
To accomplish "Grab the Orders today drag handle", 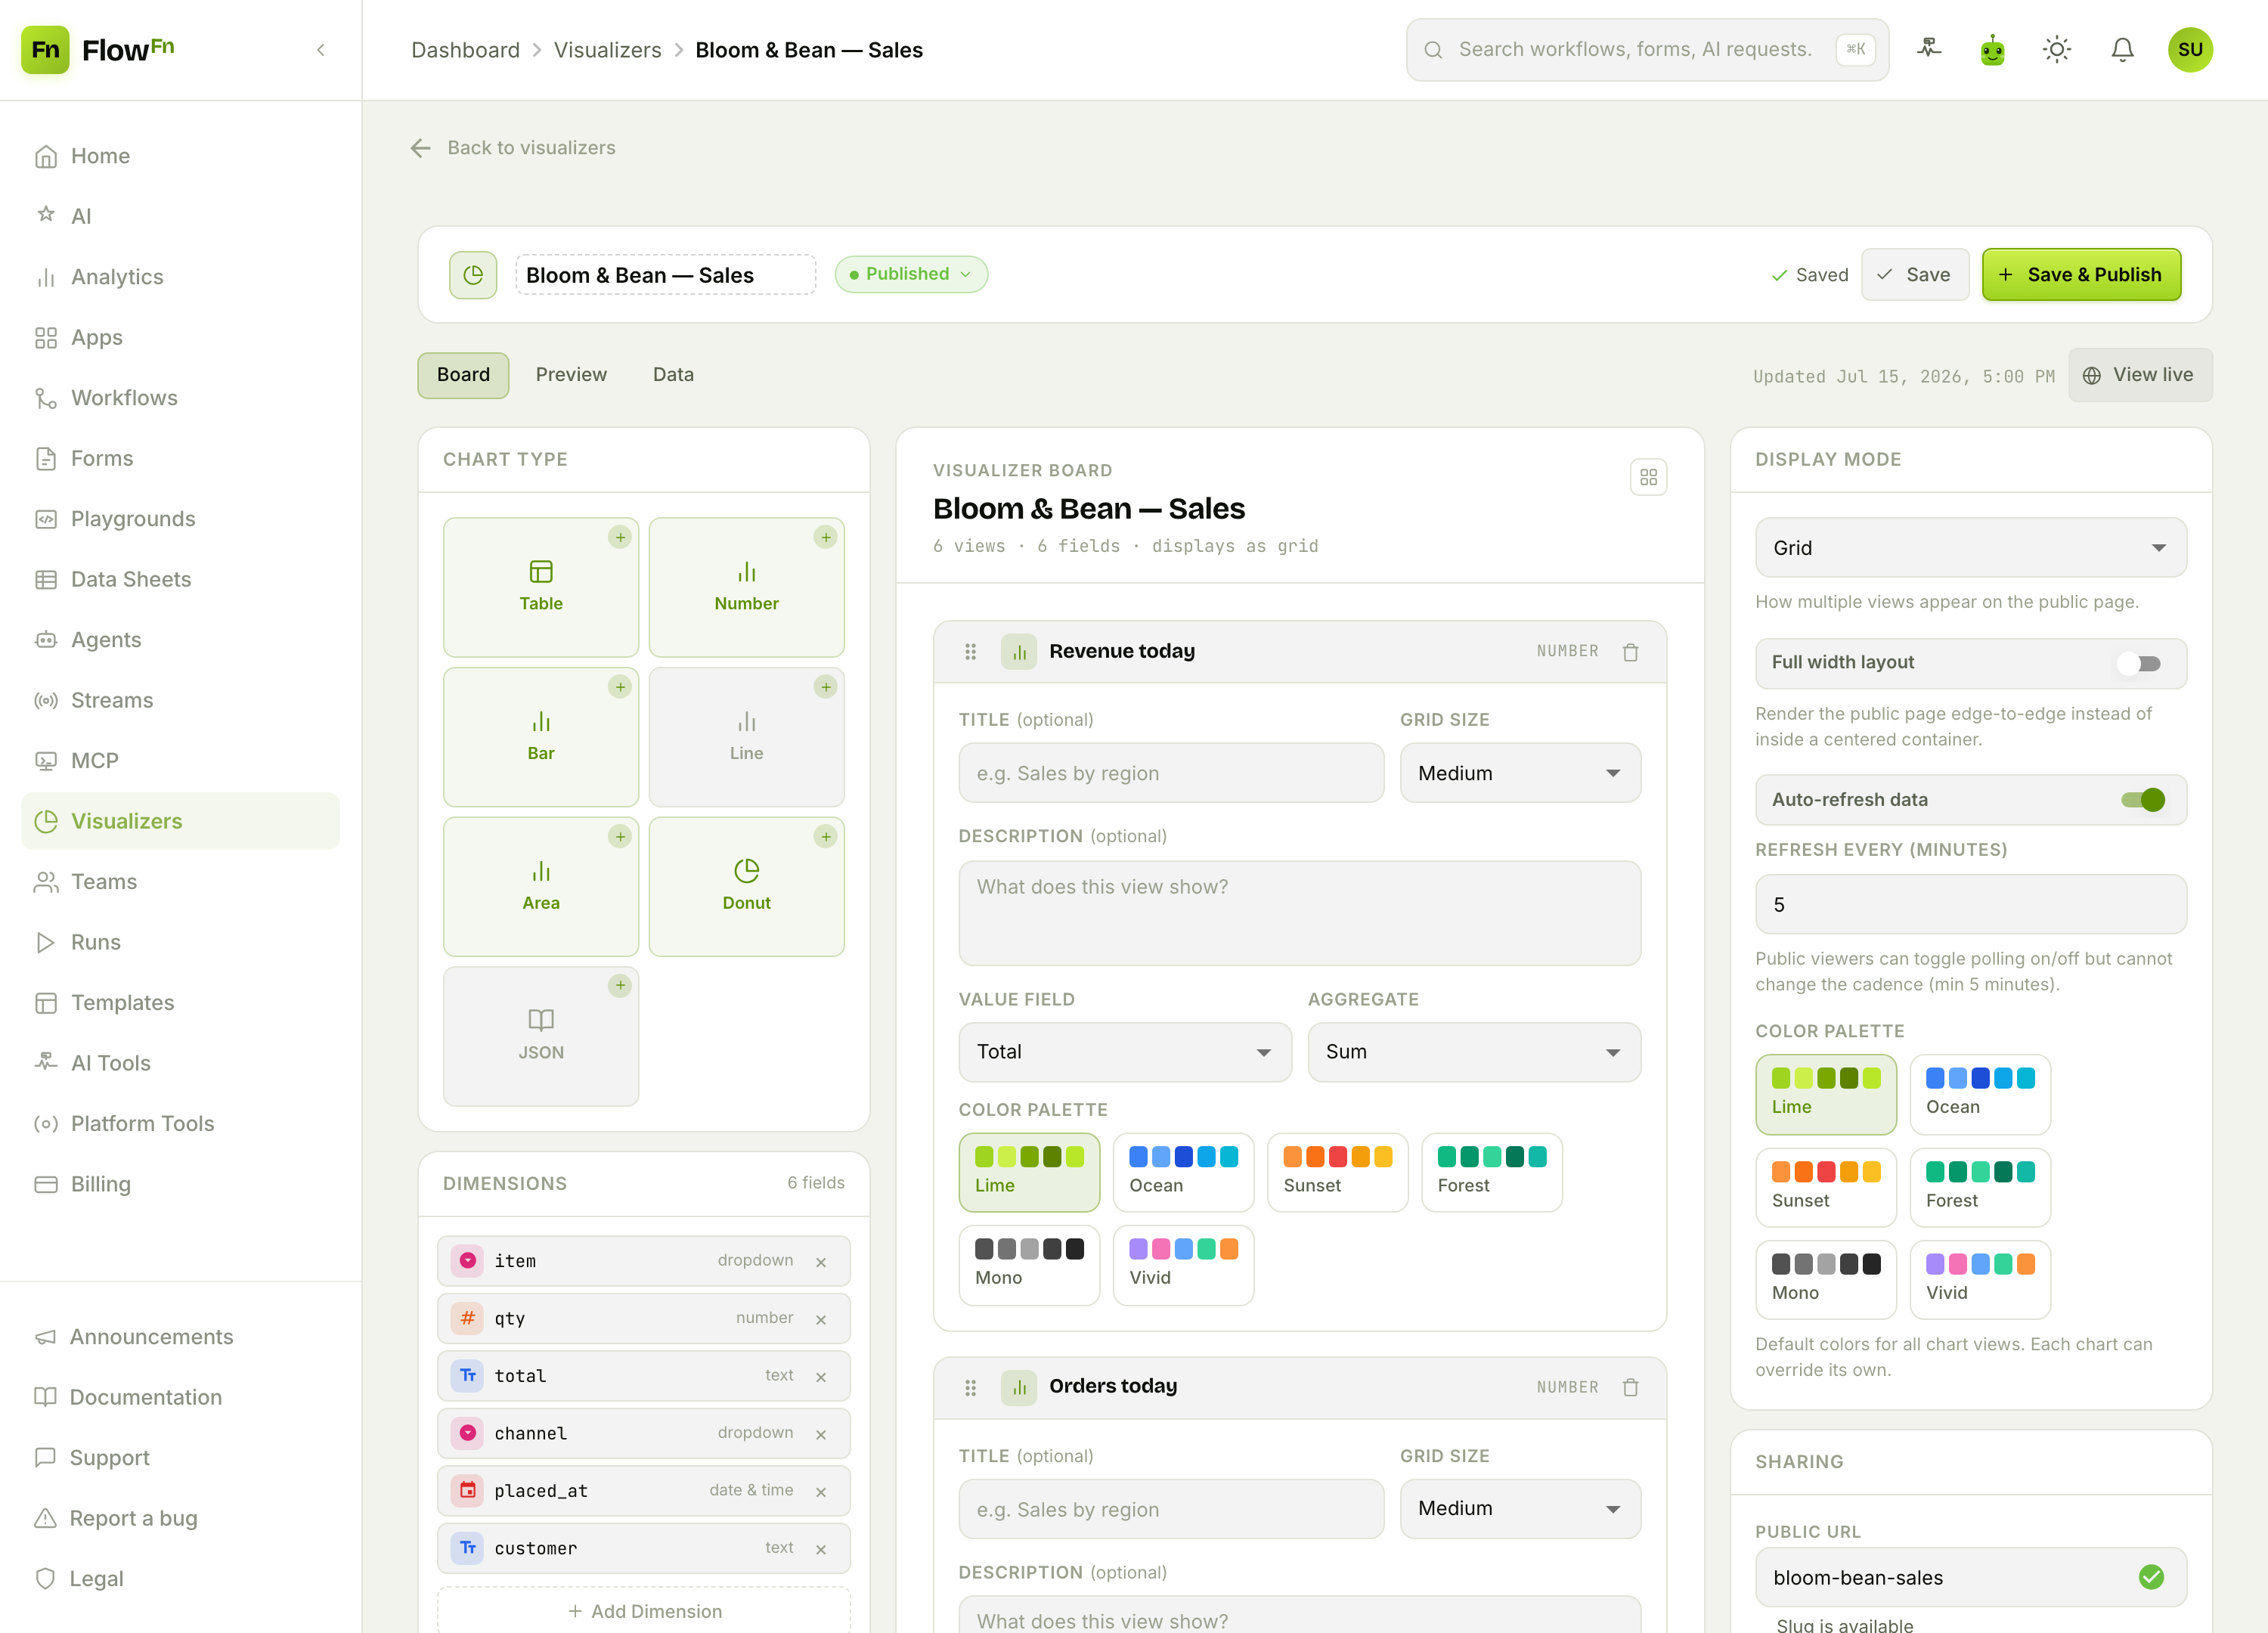I will click(970, 1387).
